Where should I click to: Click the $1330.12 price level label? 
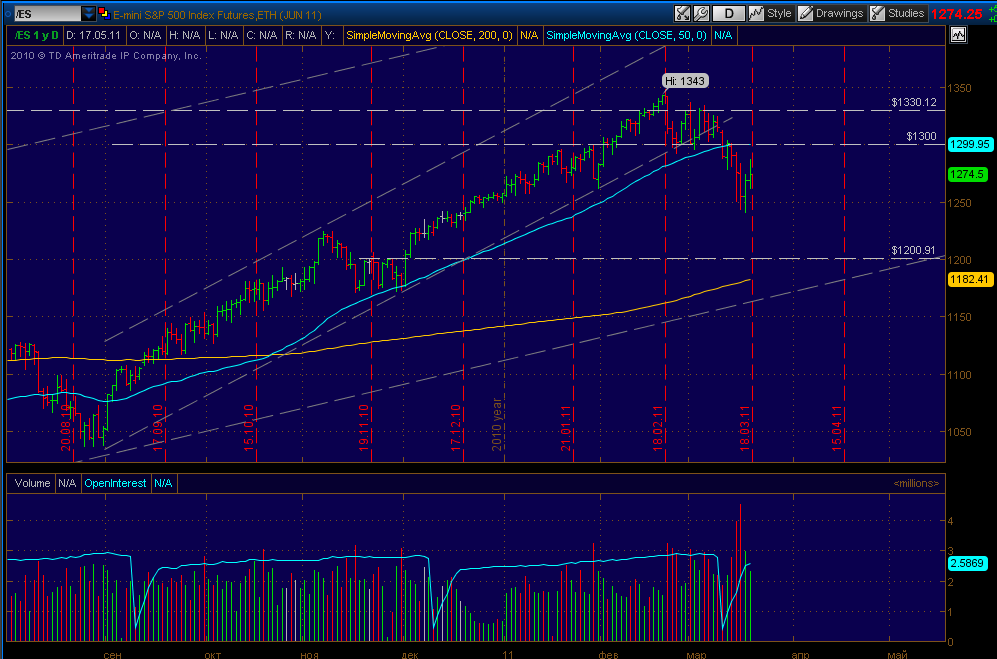(x=914, y=102)
